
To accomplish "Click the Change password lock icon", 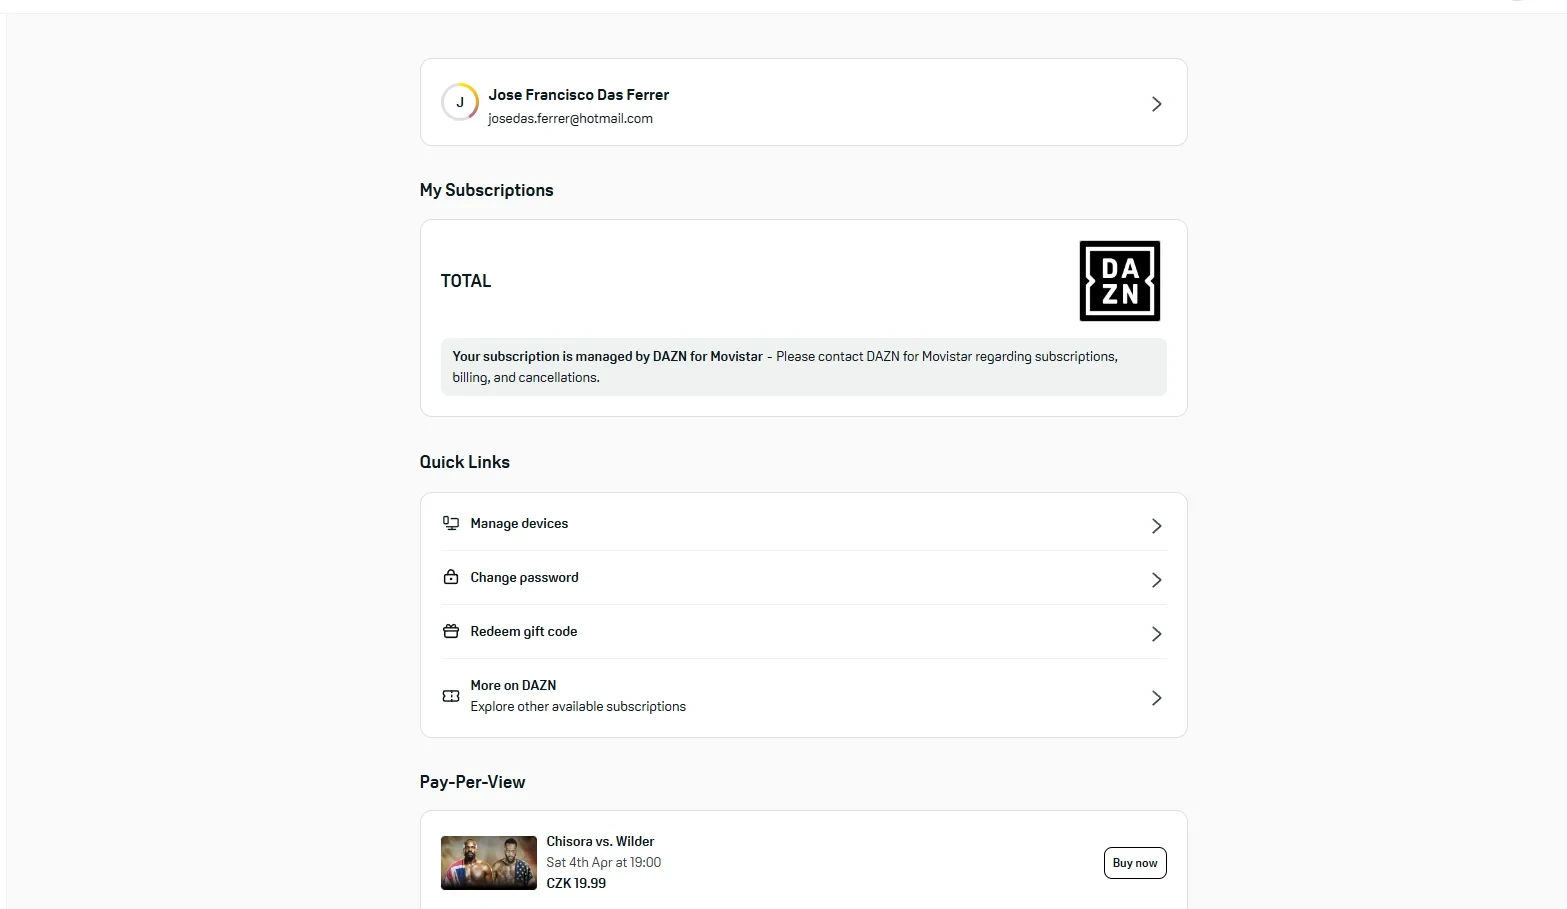I will coord(451,577).
